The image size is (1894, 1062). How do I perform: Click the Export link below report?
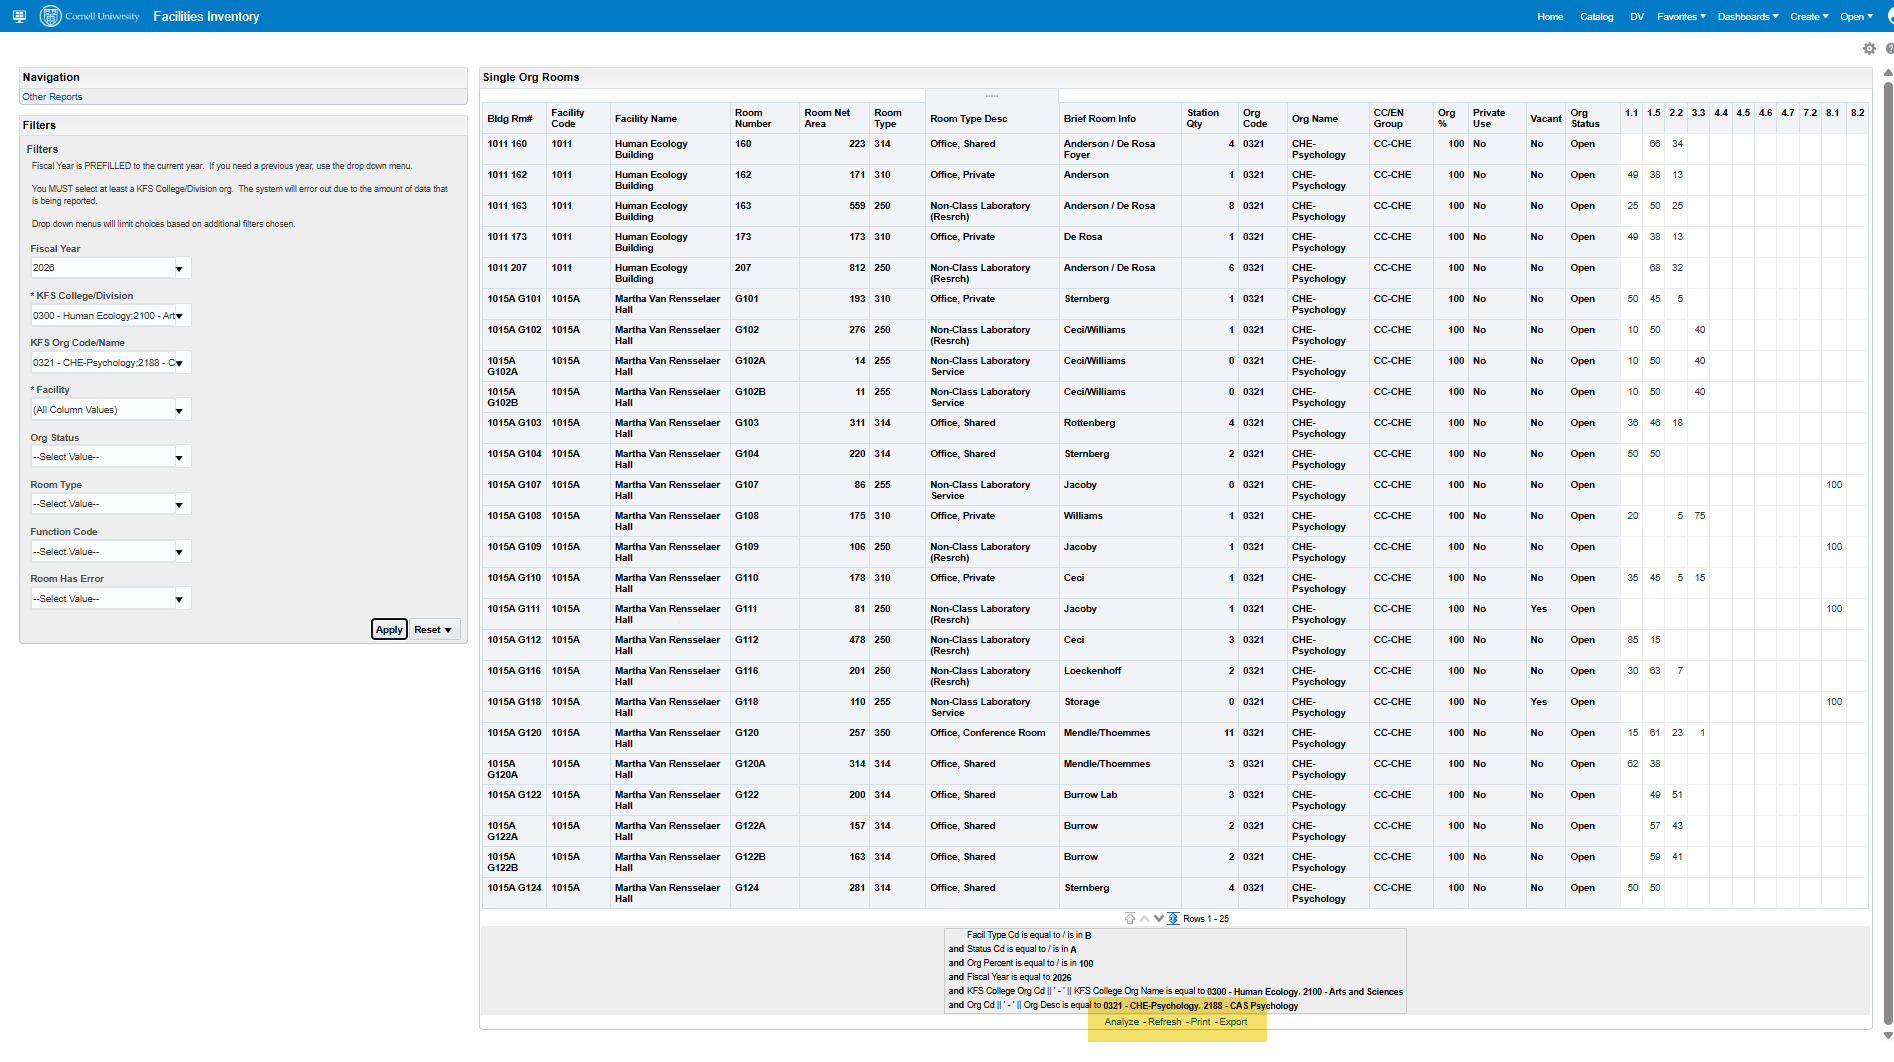click(1233, 1022)
